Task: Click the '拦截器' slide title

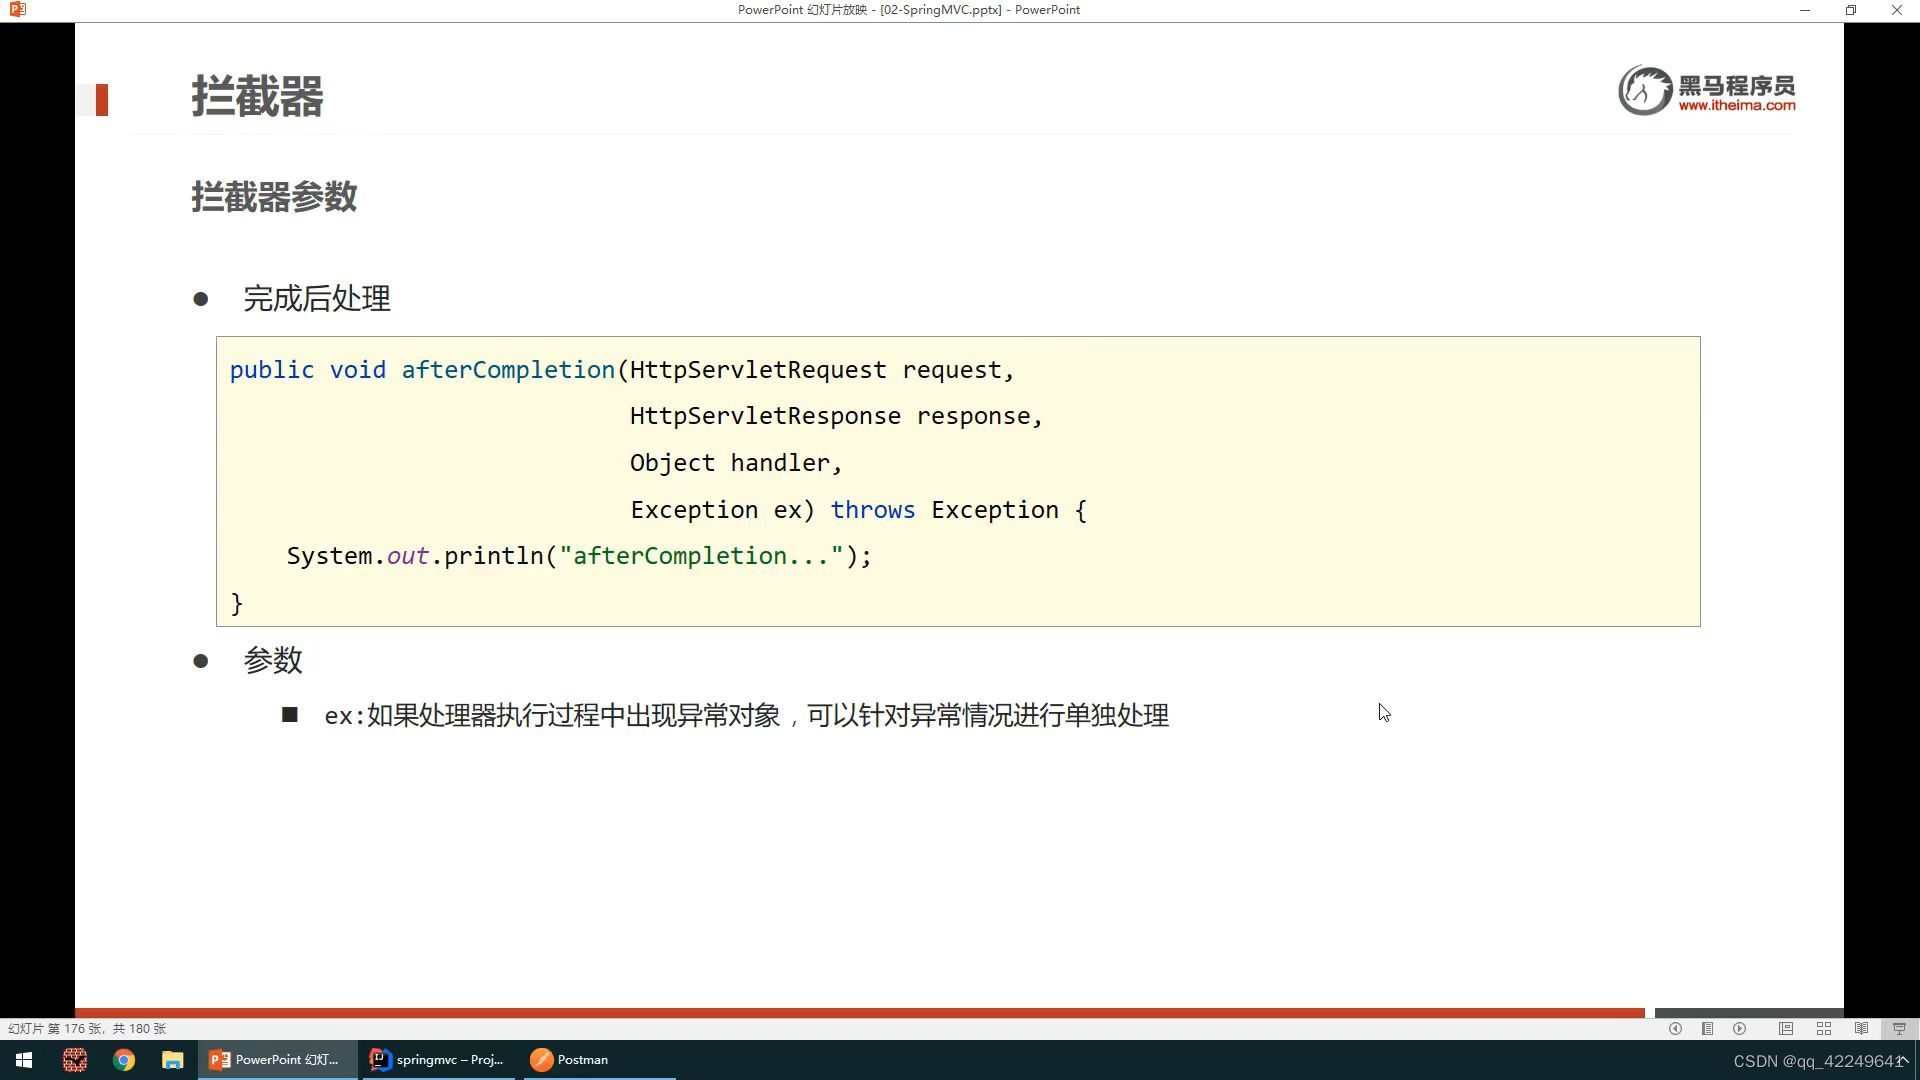Action: click(x=257, y=97)
